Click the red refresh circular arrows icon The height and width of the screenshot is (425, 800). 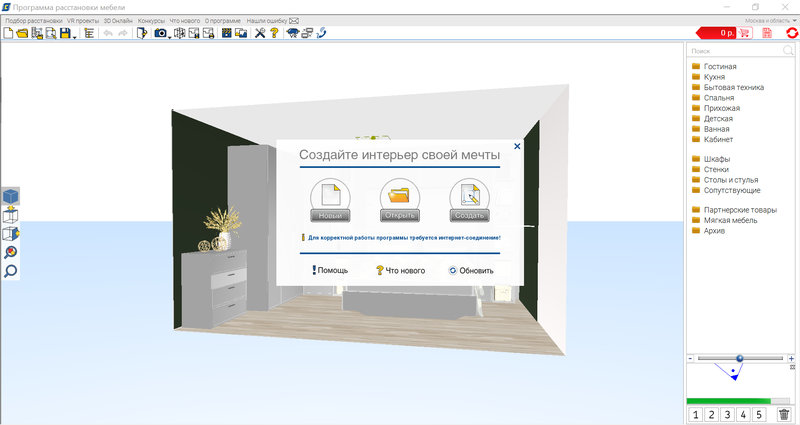792,33
